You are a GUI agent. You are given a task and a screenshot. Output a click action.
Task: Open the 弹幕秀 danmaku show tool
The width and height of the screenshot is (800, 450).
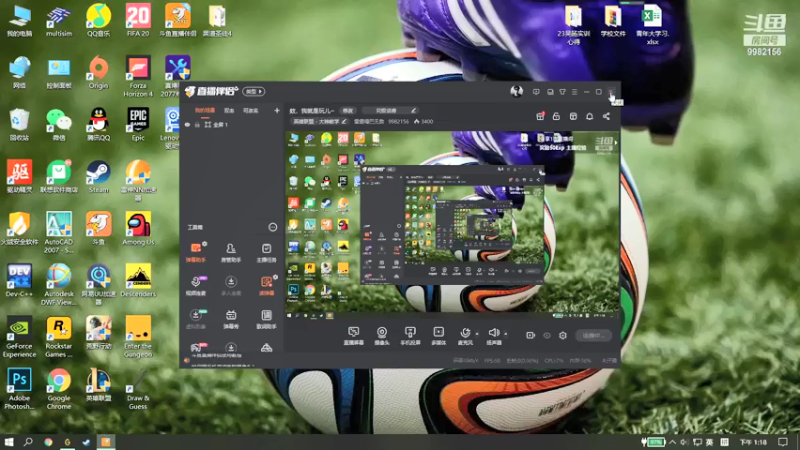pyautogui.click(x=231, y=319)
